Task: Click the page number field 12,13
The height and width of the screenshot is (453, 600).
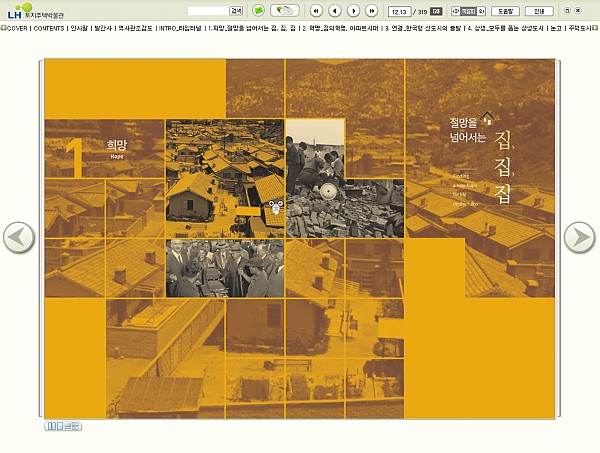Action: click(399, 11)
